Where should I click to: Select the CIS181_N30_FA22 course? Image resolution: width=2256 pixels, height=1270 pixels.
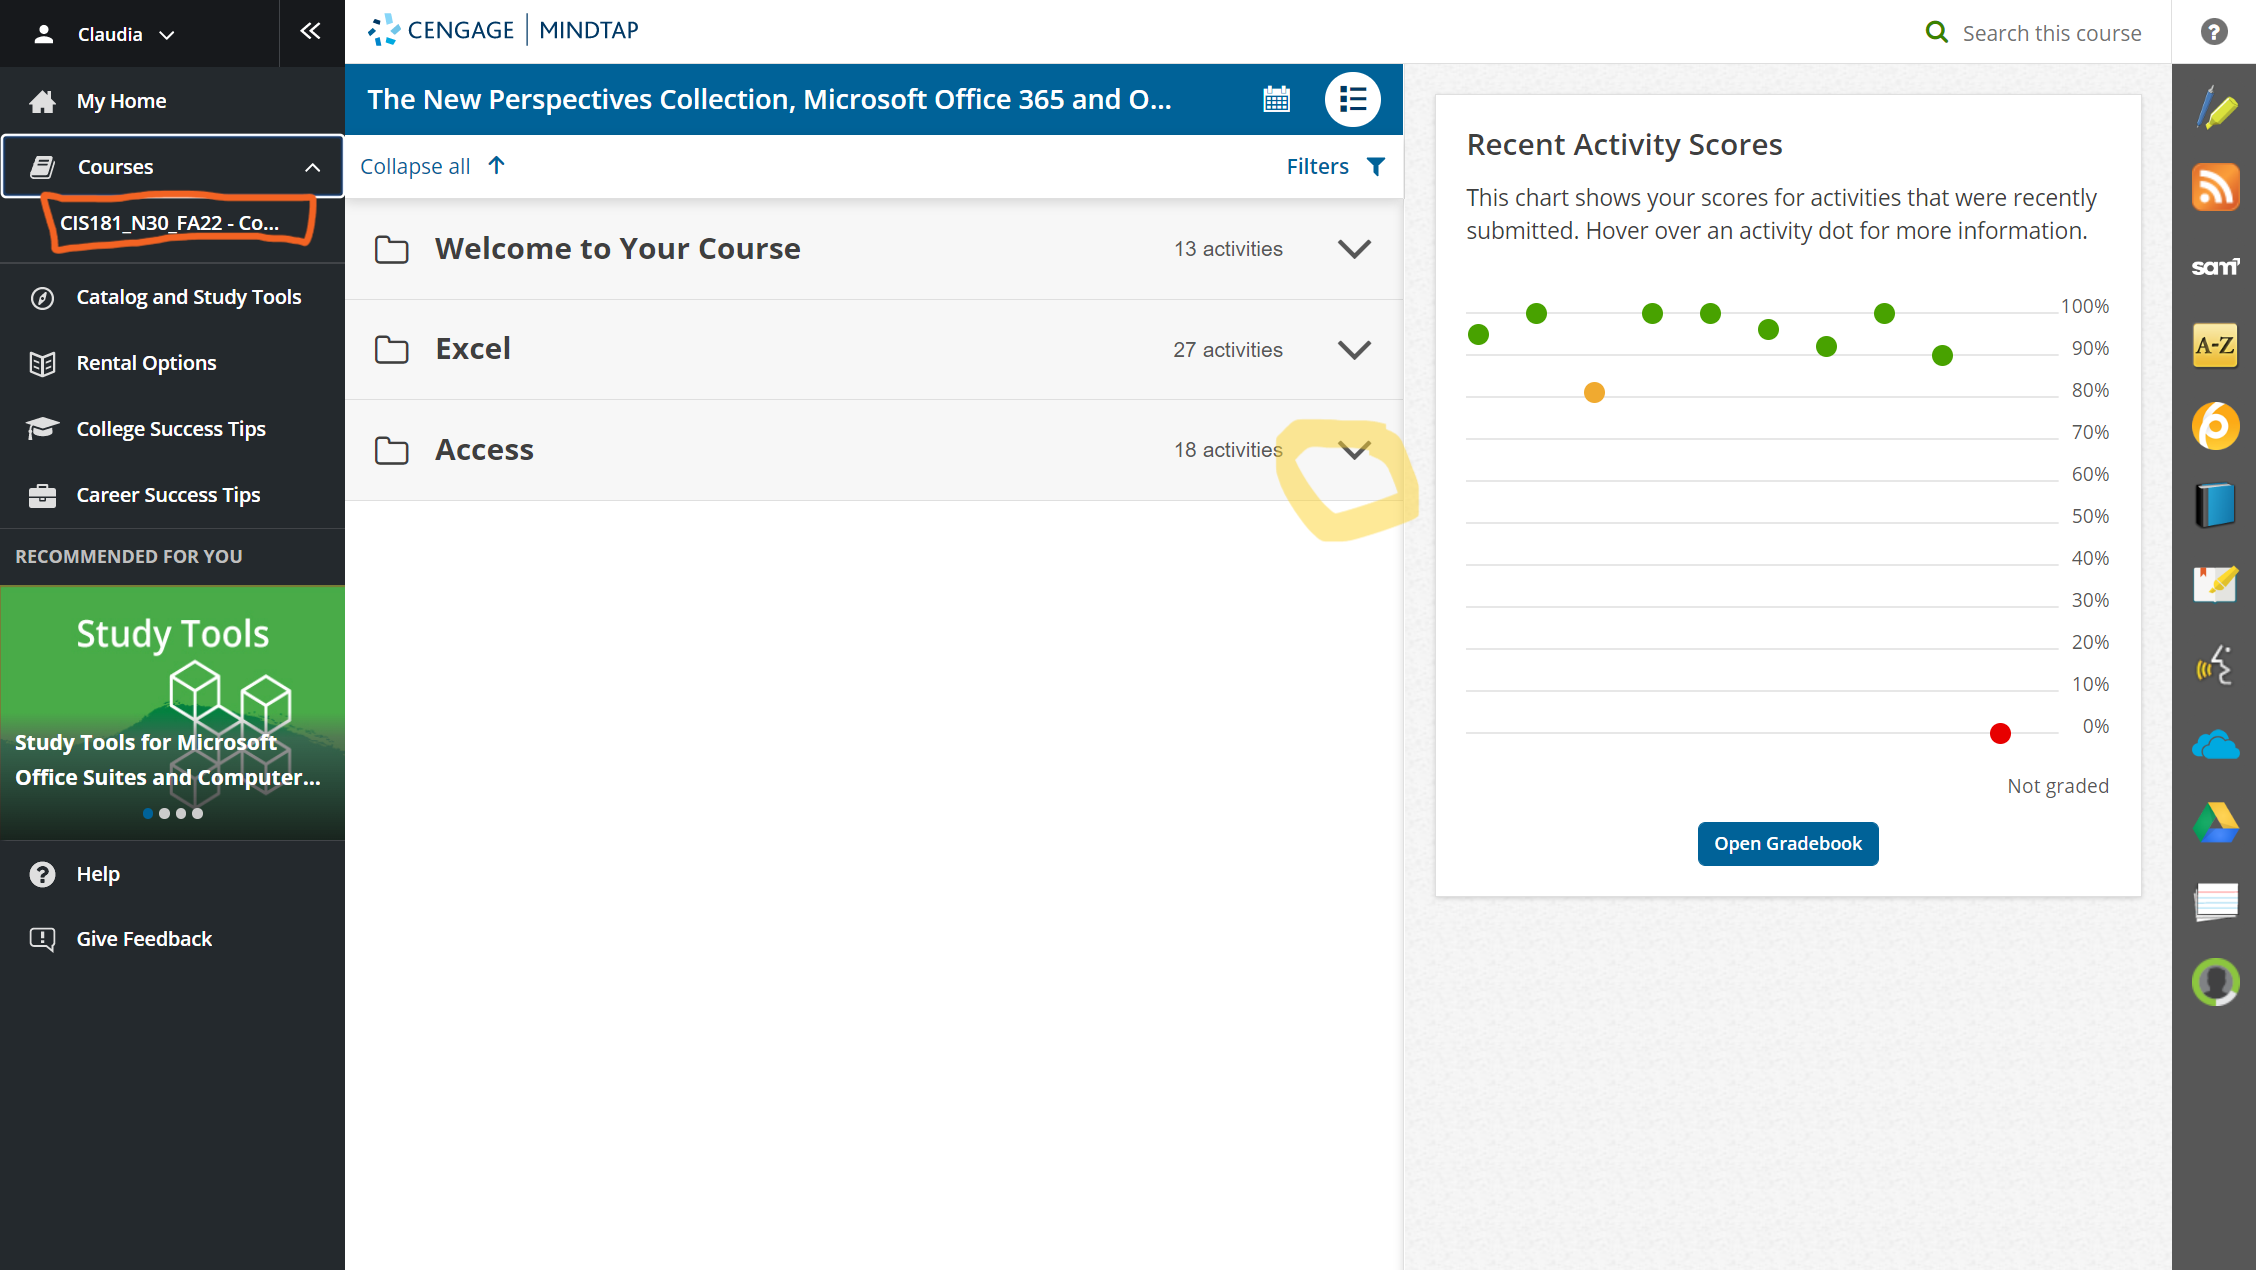170,223
